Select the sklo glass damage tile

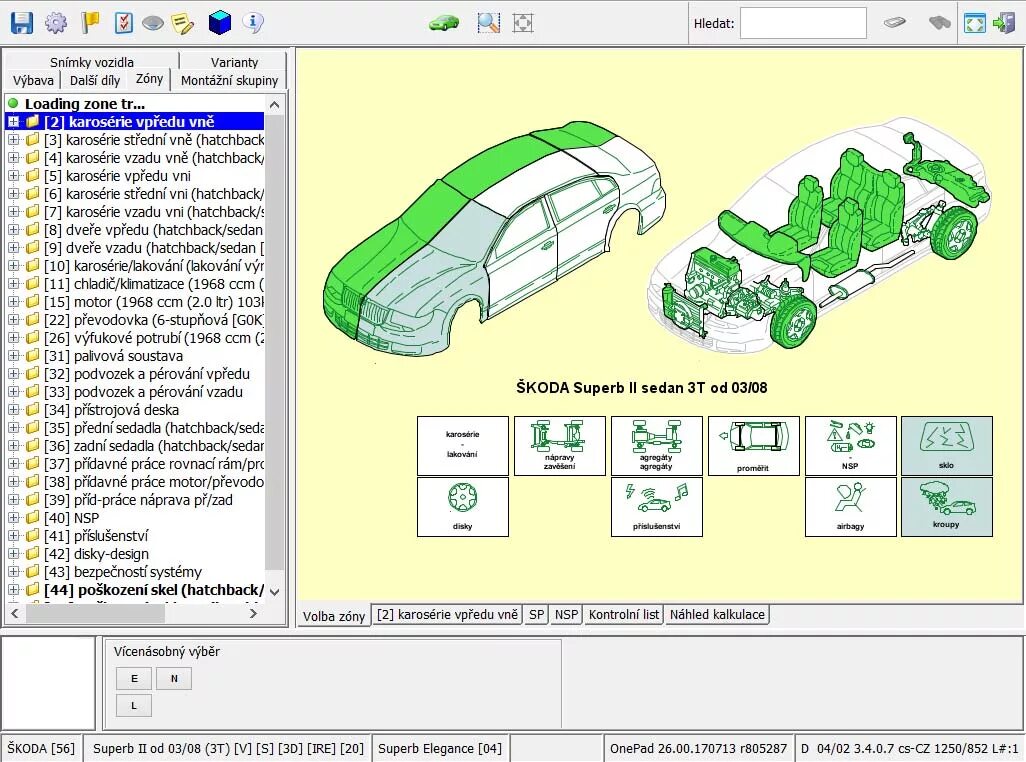click(947, 445)
